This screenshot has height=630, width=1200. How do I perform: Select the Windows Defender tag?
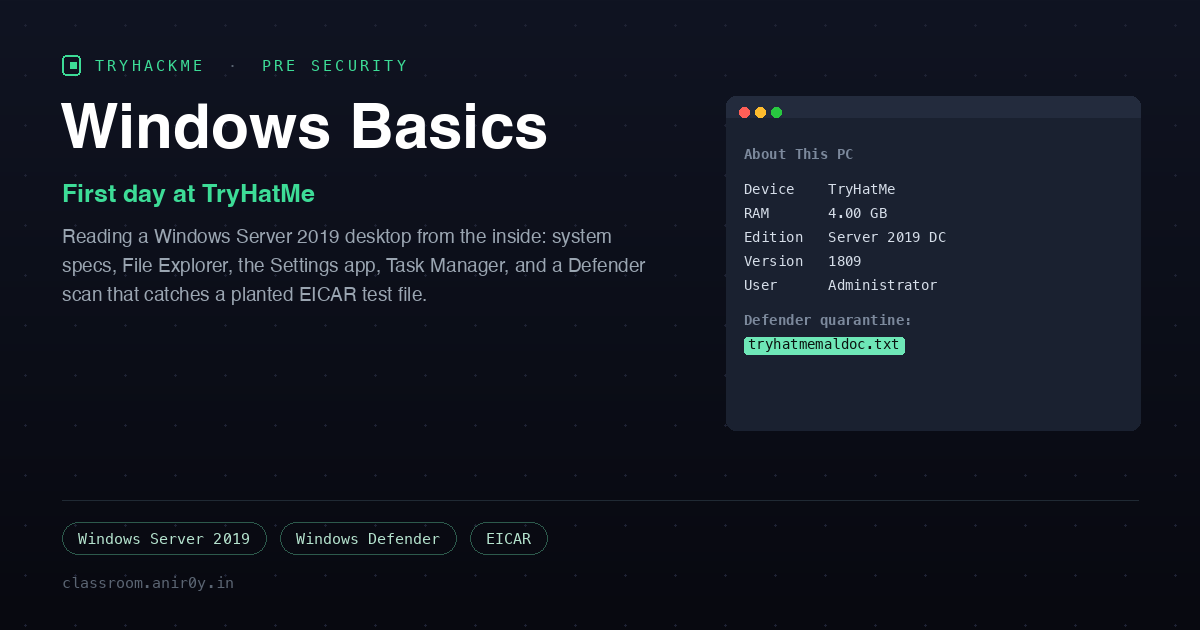[x=368, y=539]
